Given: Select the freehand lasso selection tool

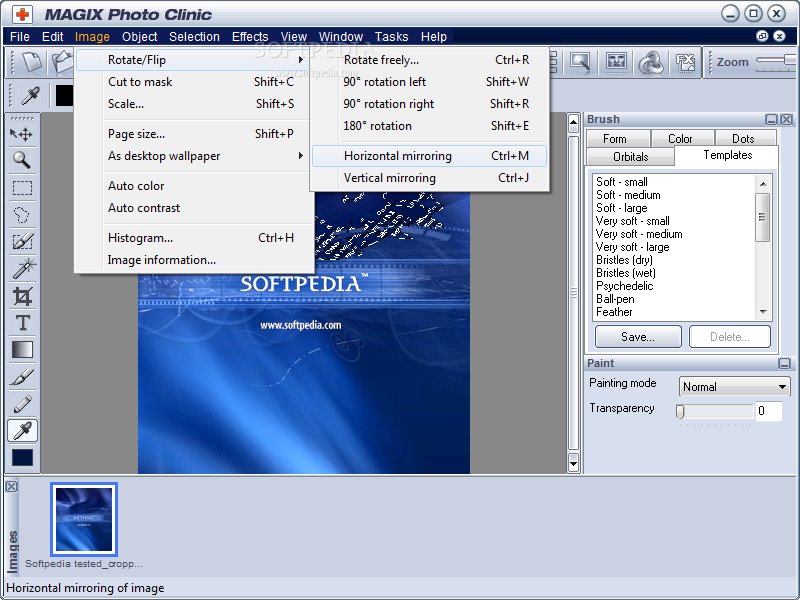Looking at the screenshot, I should point(22,215).
